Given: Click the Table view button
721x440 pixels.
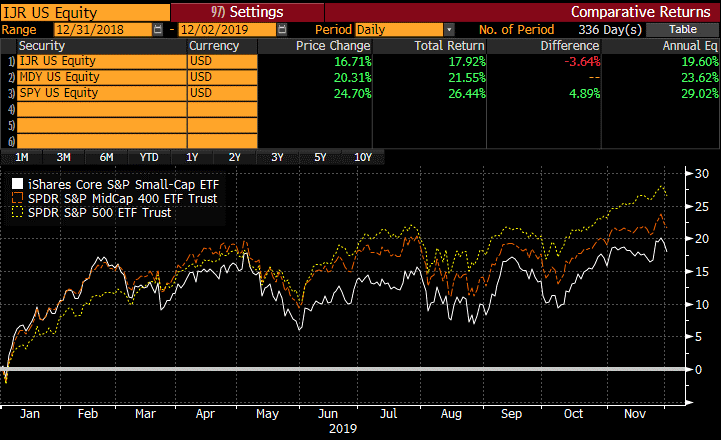Looking at the screenshot, I should [683, 29].
